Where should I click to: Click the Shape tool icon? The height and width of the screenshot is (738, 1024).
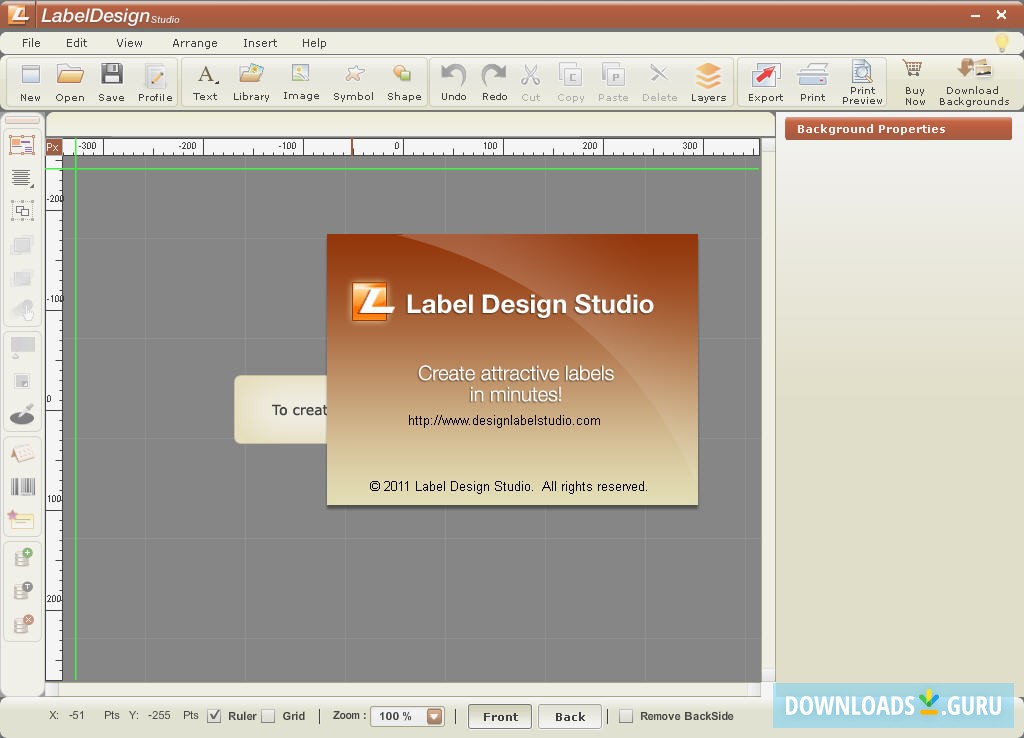pyautogui.click(x=404, y=81)
